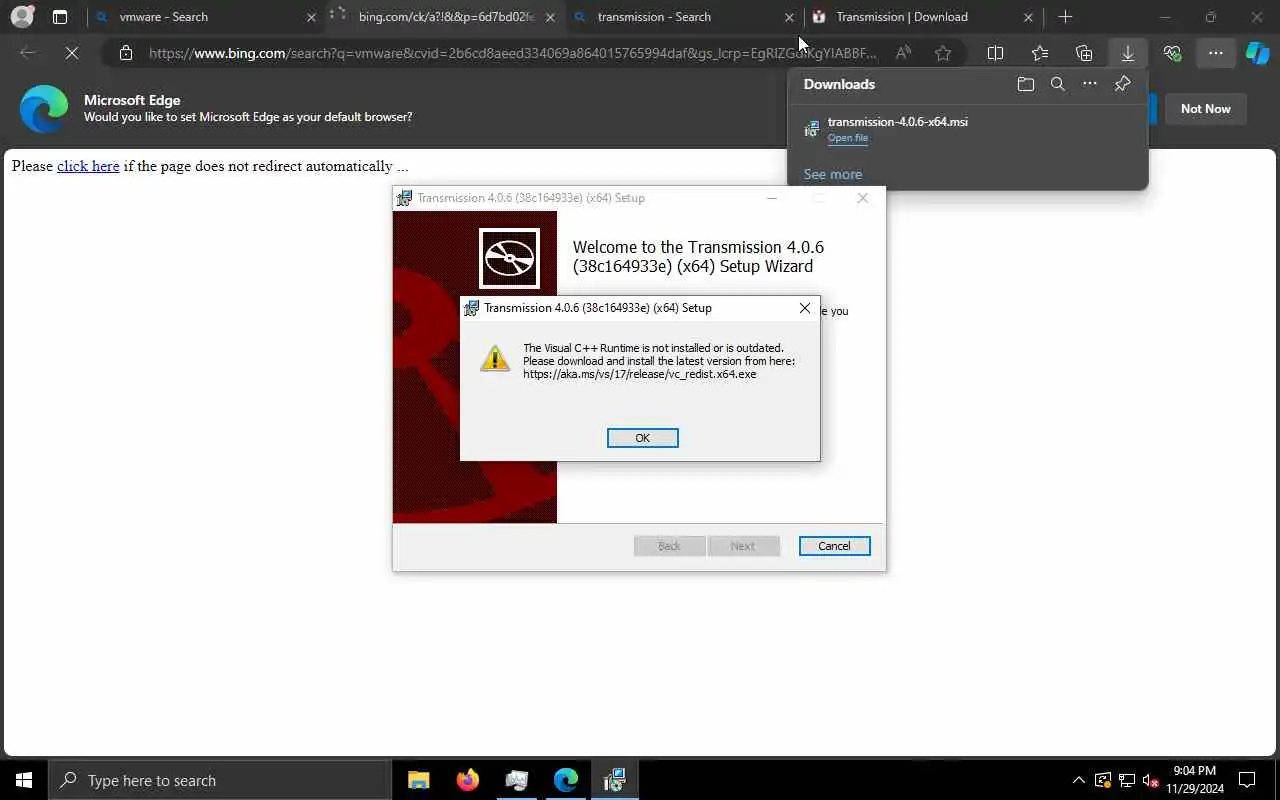Open more options in Downloads panel
Screen dimensions: 1280x800
(1090, 85)
